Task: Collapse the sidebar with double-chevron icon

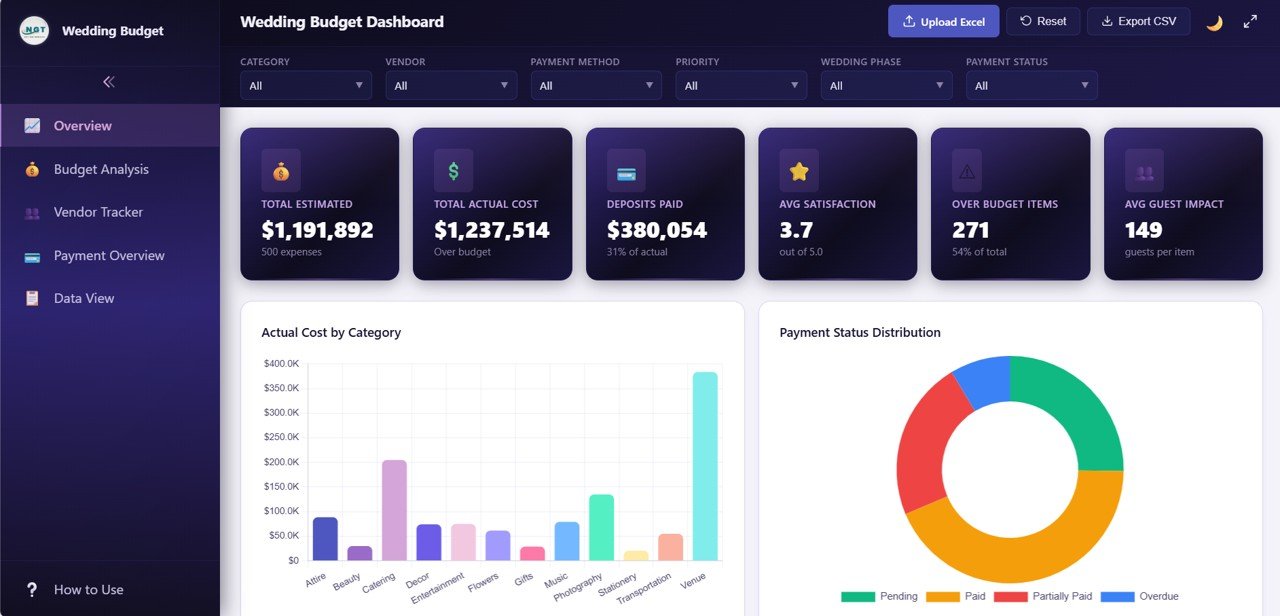Action: (109, 82)
